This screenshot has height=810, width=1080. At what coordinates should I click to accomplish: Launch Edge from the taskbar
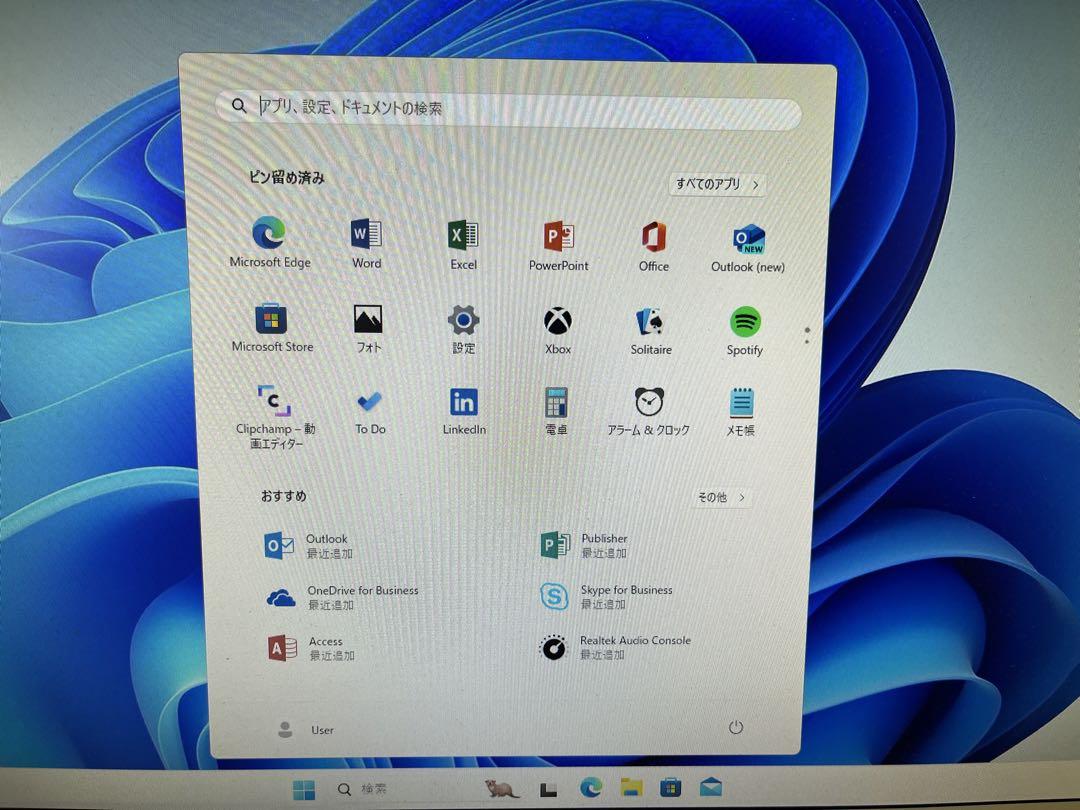[x=591, y=787]
